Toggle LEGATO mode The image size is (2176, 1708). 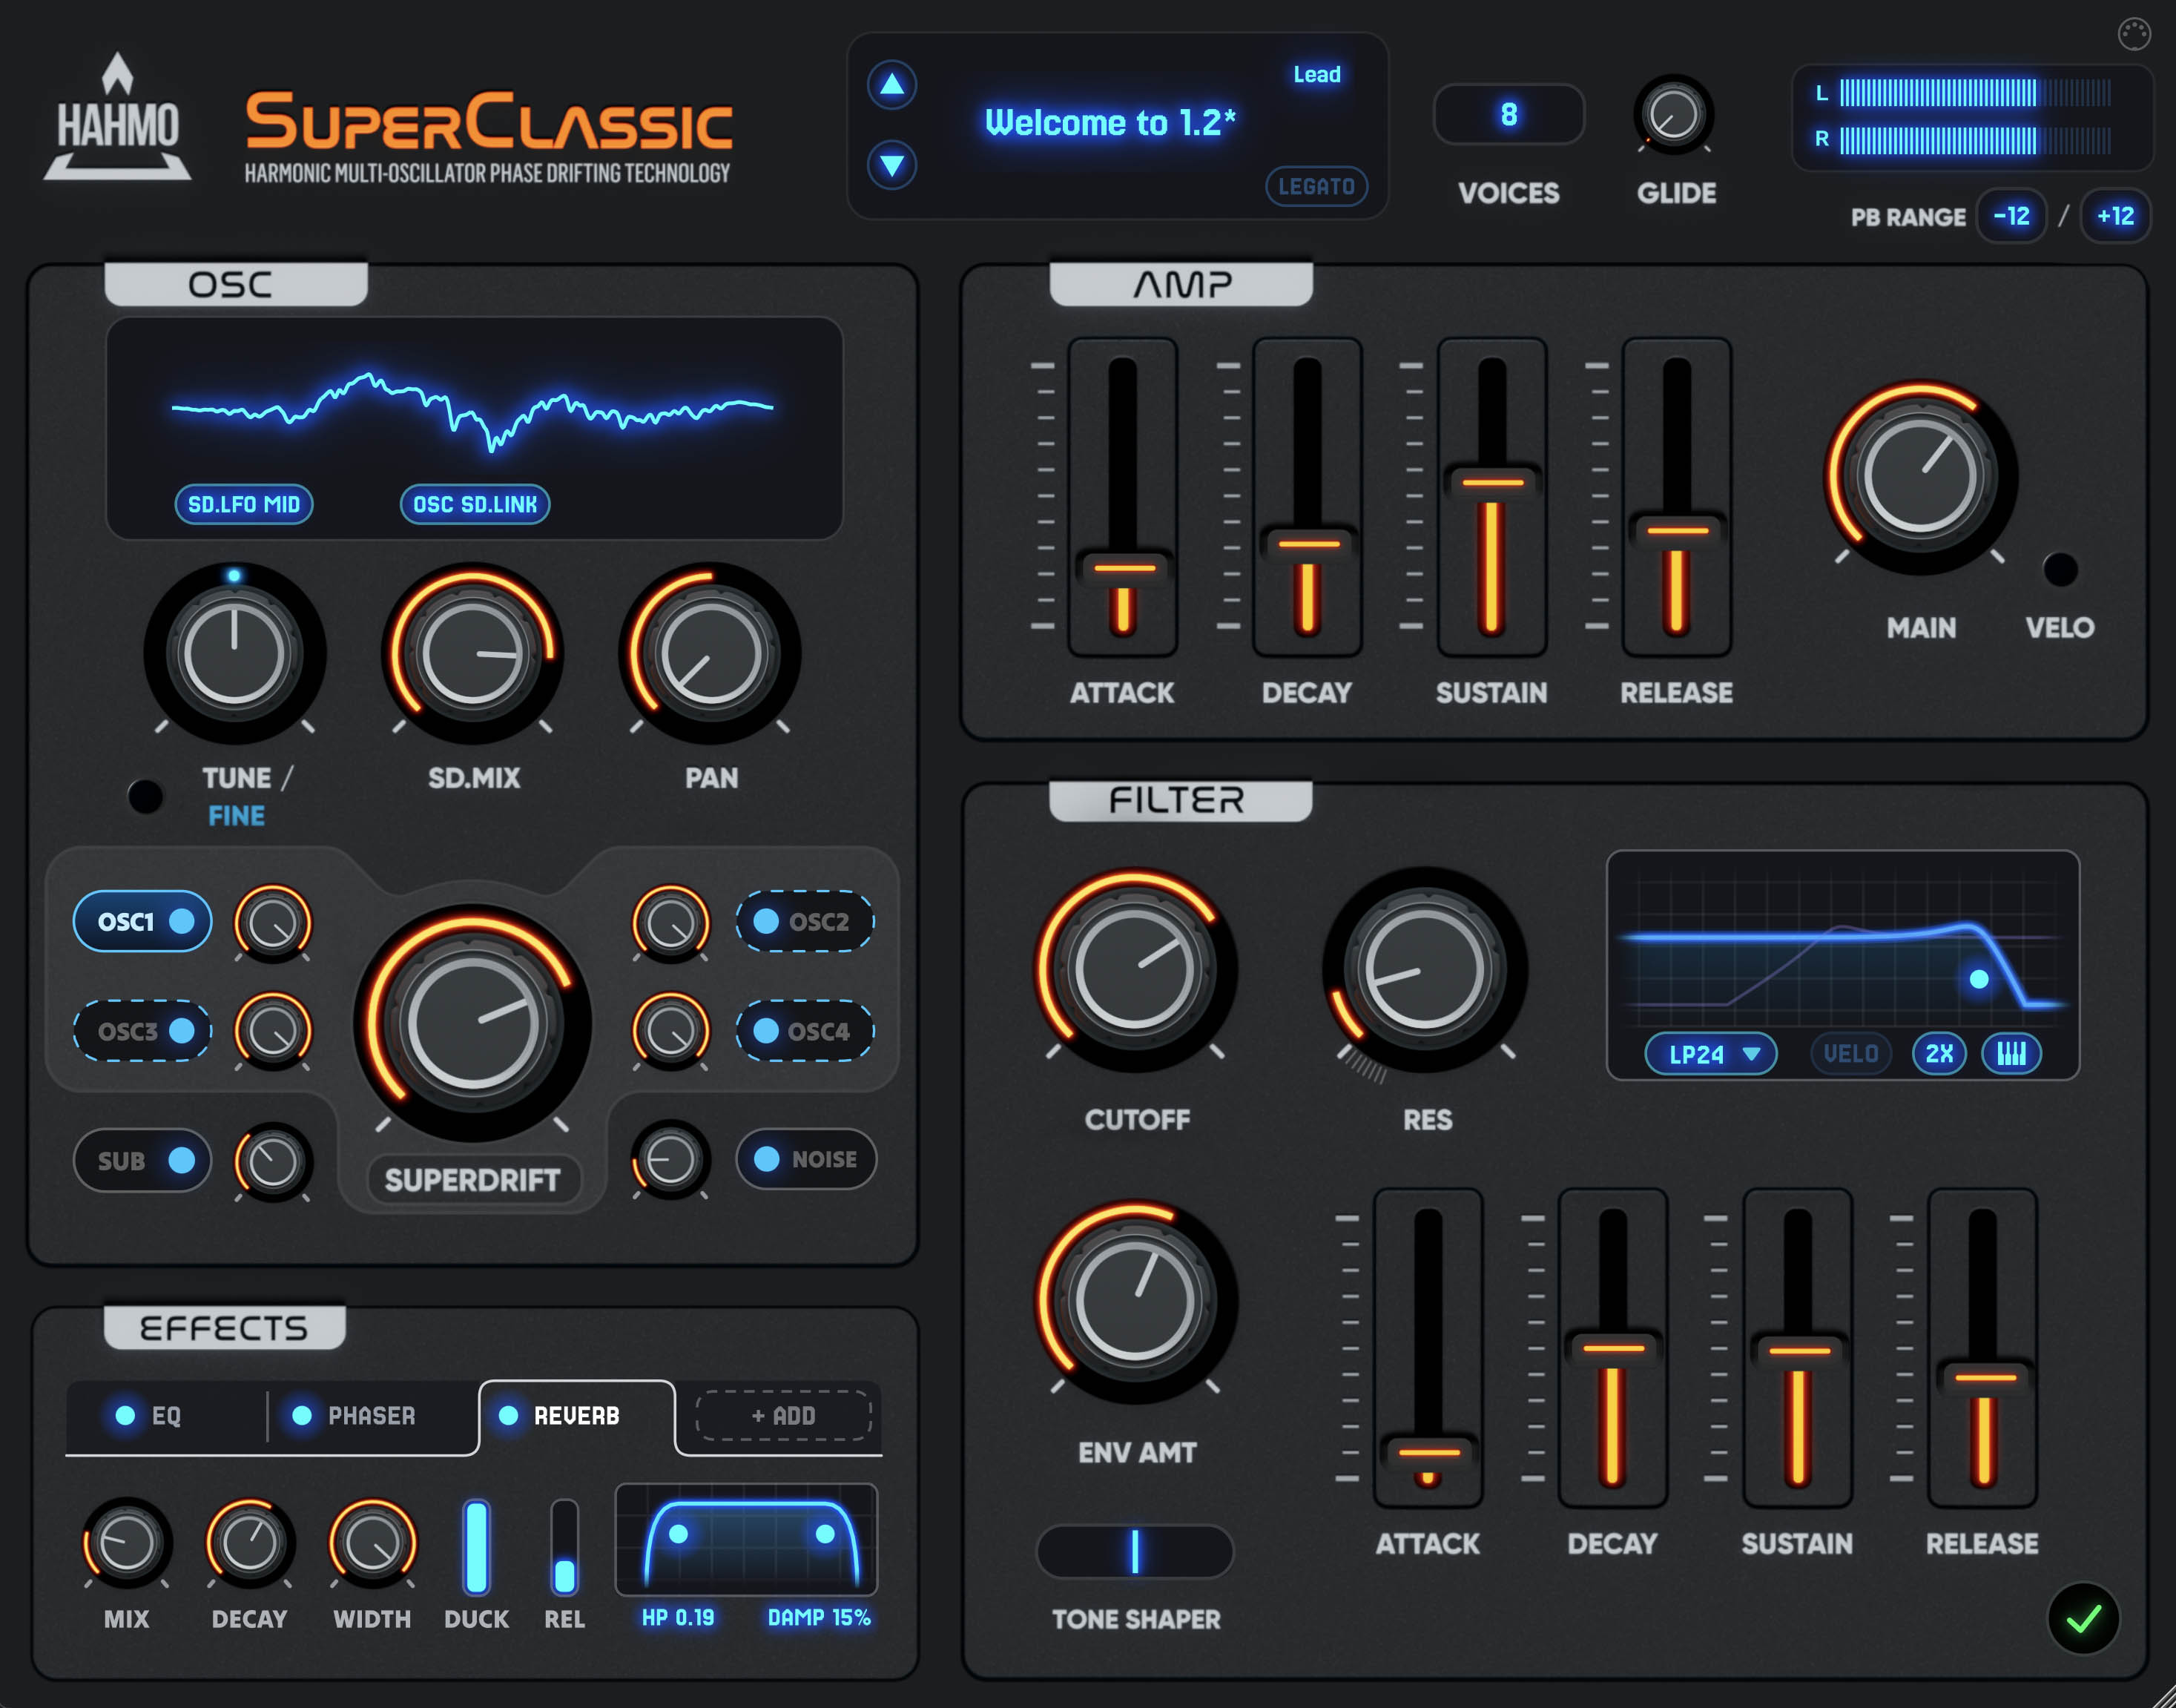pyautogui.click(x=1316, y=186)
